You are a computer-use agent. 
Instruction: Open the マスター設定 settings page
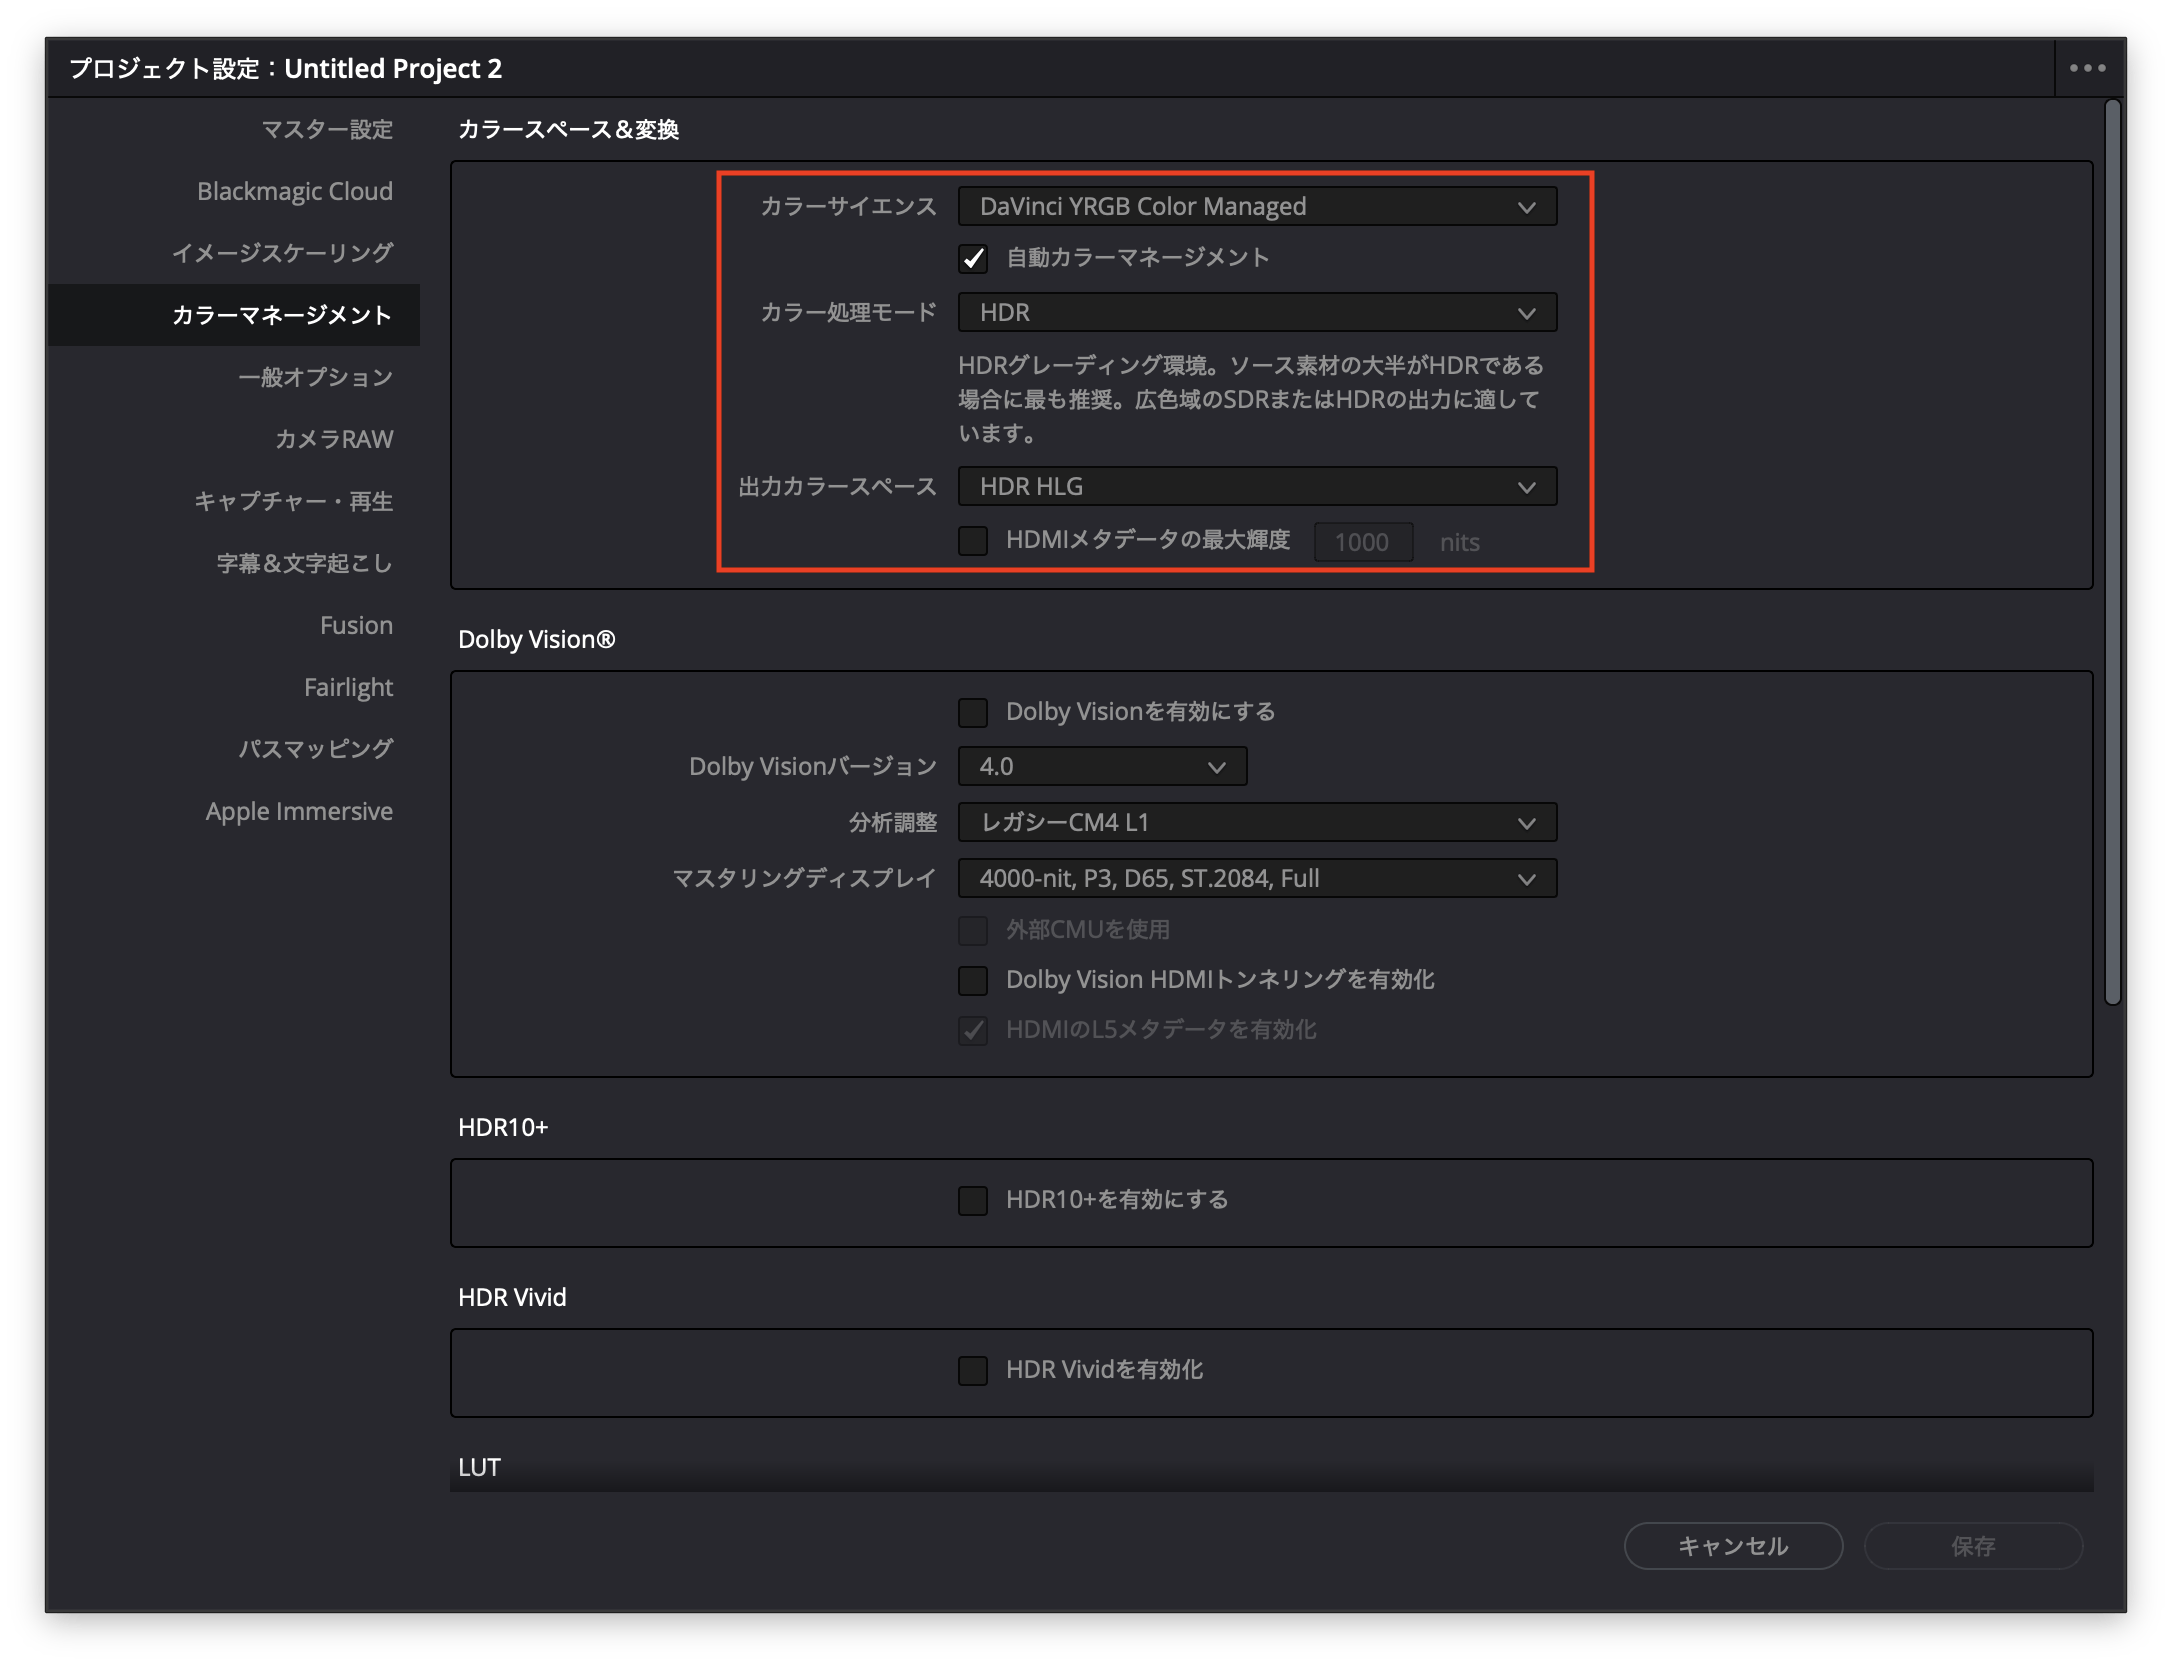coord(327,129)
